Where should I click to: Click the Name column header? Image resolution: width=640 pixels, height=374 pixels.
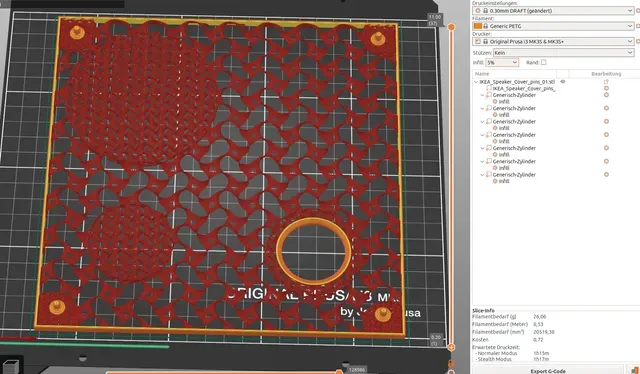click(x=482, y=74)
